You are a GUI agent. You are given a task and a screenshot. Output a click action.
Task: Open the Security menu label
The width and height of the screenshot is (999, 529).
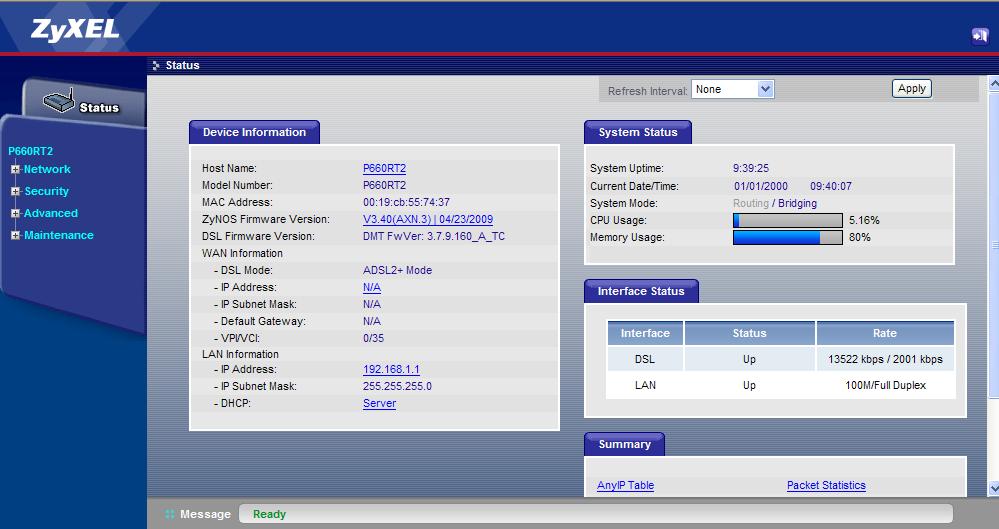coord(47,191)
